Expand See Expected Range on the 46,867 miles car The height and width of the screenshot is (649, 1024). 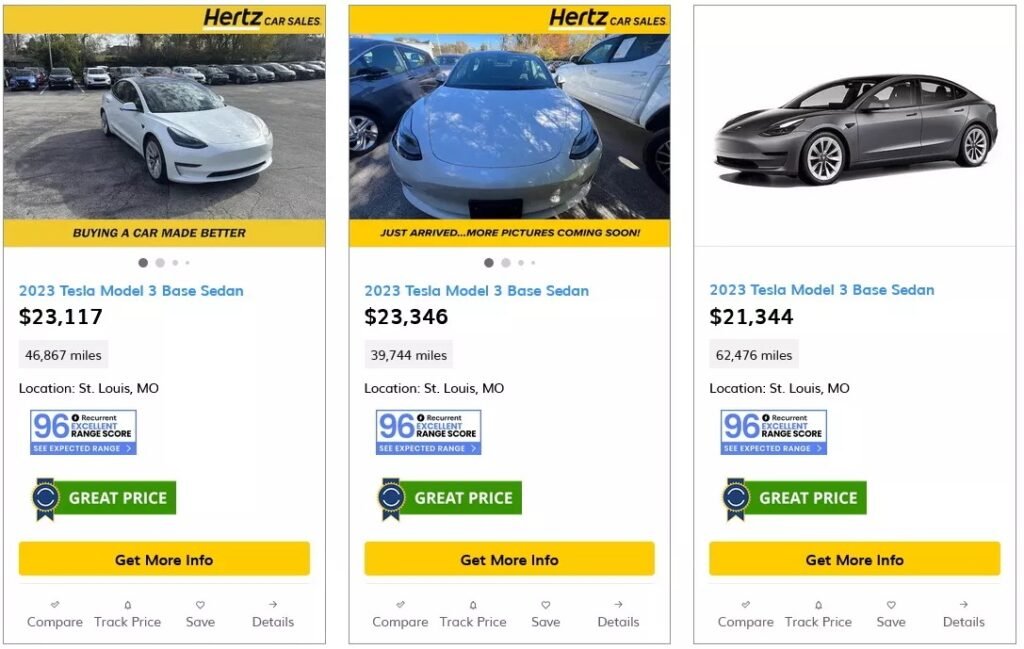coord(83,449)
